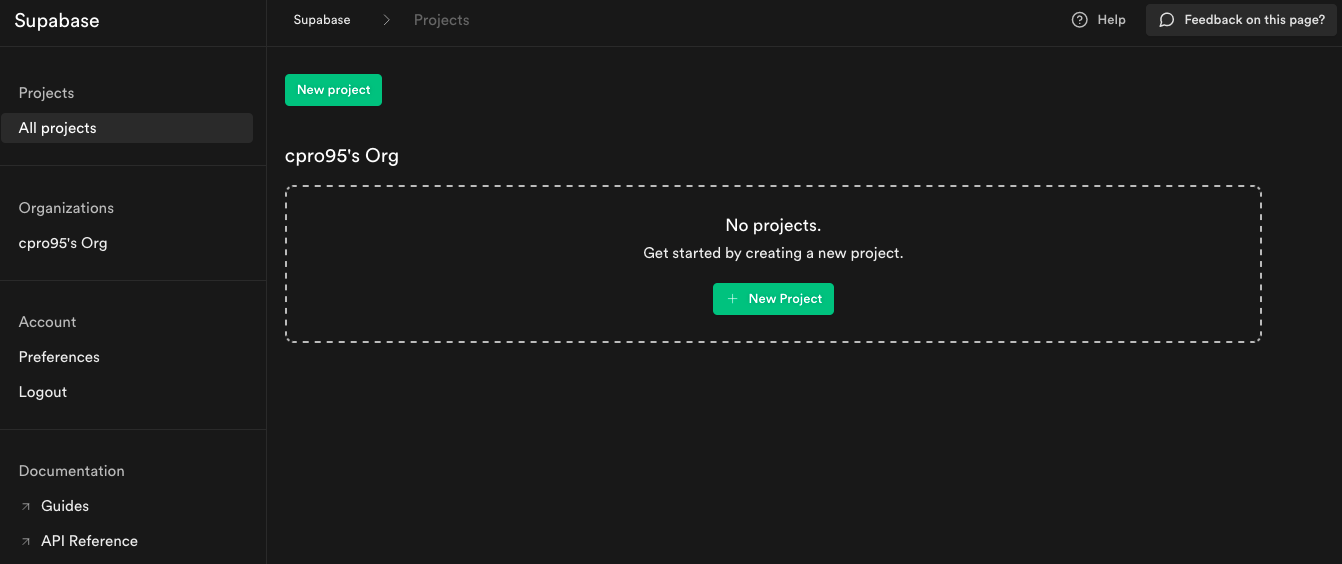Click the 'No projects.' text
The height and width of the screenshot is (564, 1342).
pyautogui.click(x=773, y=225)
